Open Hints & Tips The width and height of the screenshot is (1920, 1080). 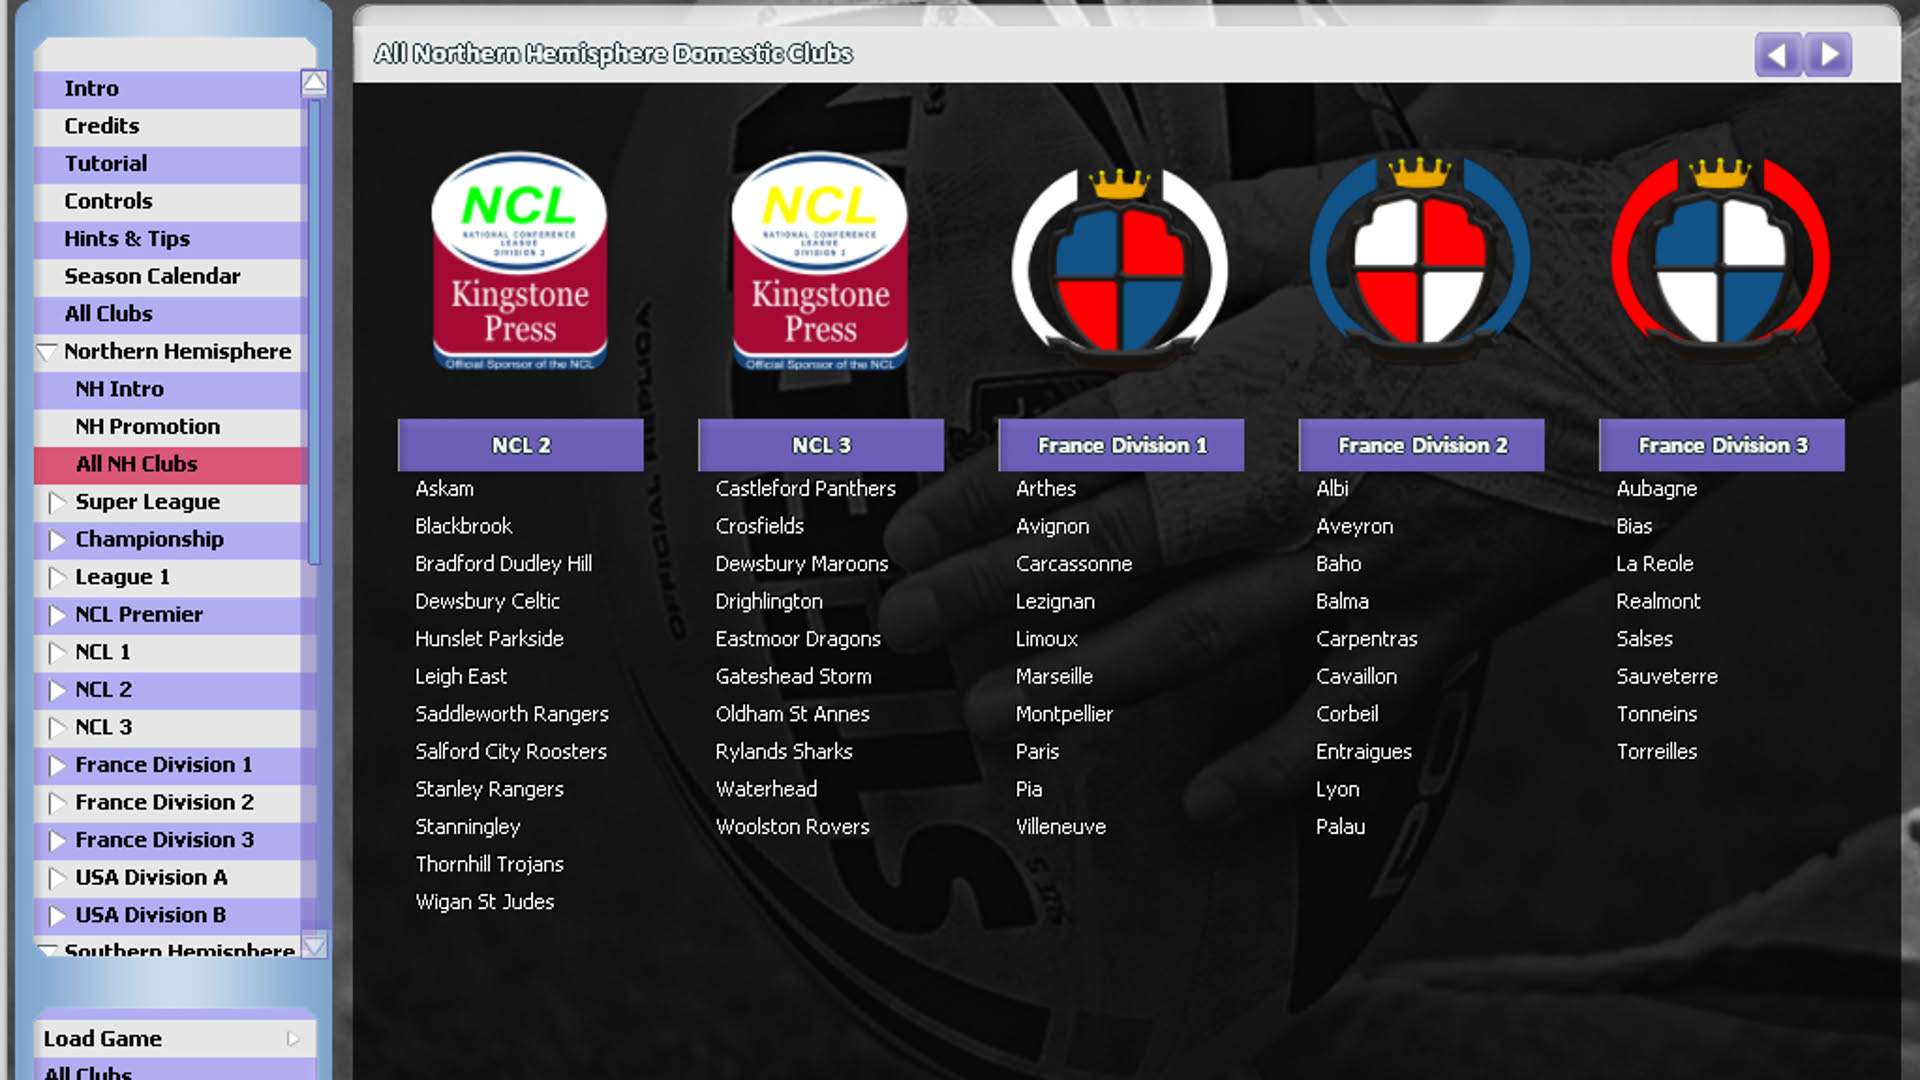tap(167, 239)
